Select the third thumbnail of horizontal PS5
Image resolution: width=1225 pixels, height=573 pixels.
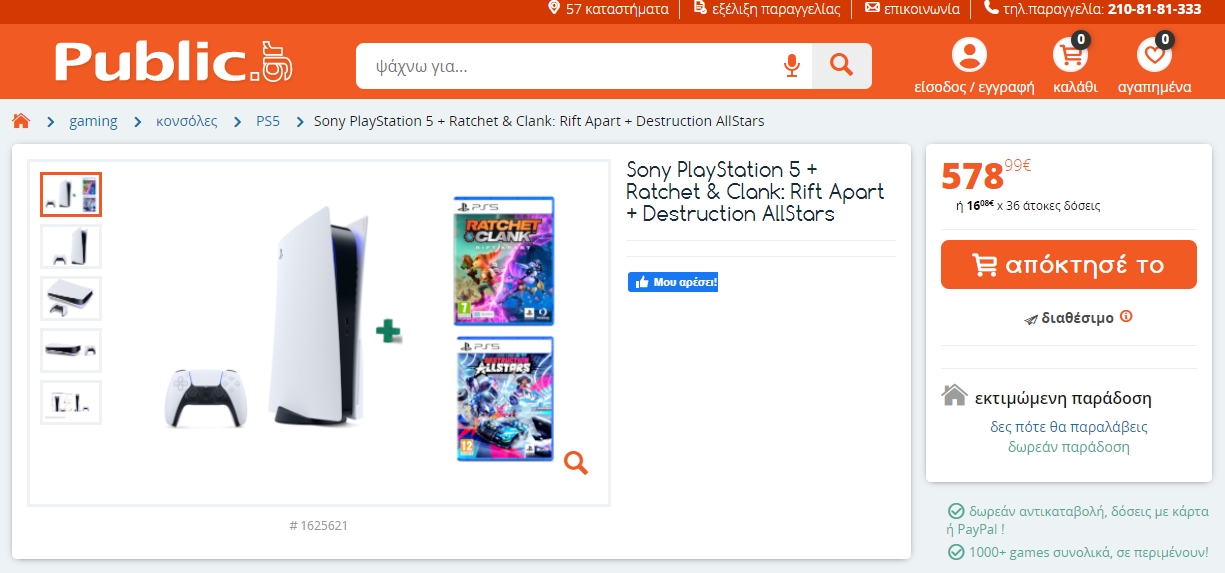pos(71,298)
